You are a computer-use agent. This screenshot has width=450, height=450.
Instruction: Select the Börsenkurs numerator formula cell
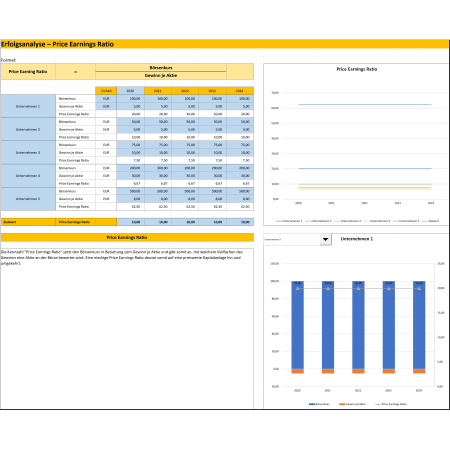(x=161, y=68)
